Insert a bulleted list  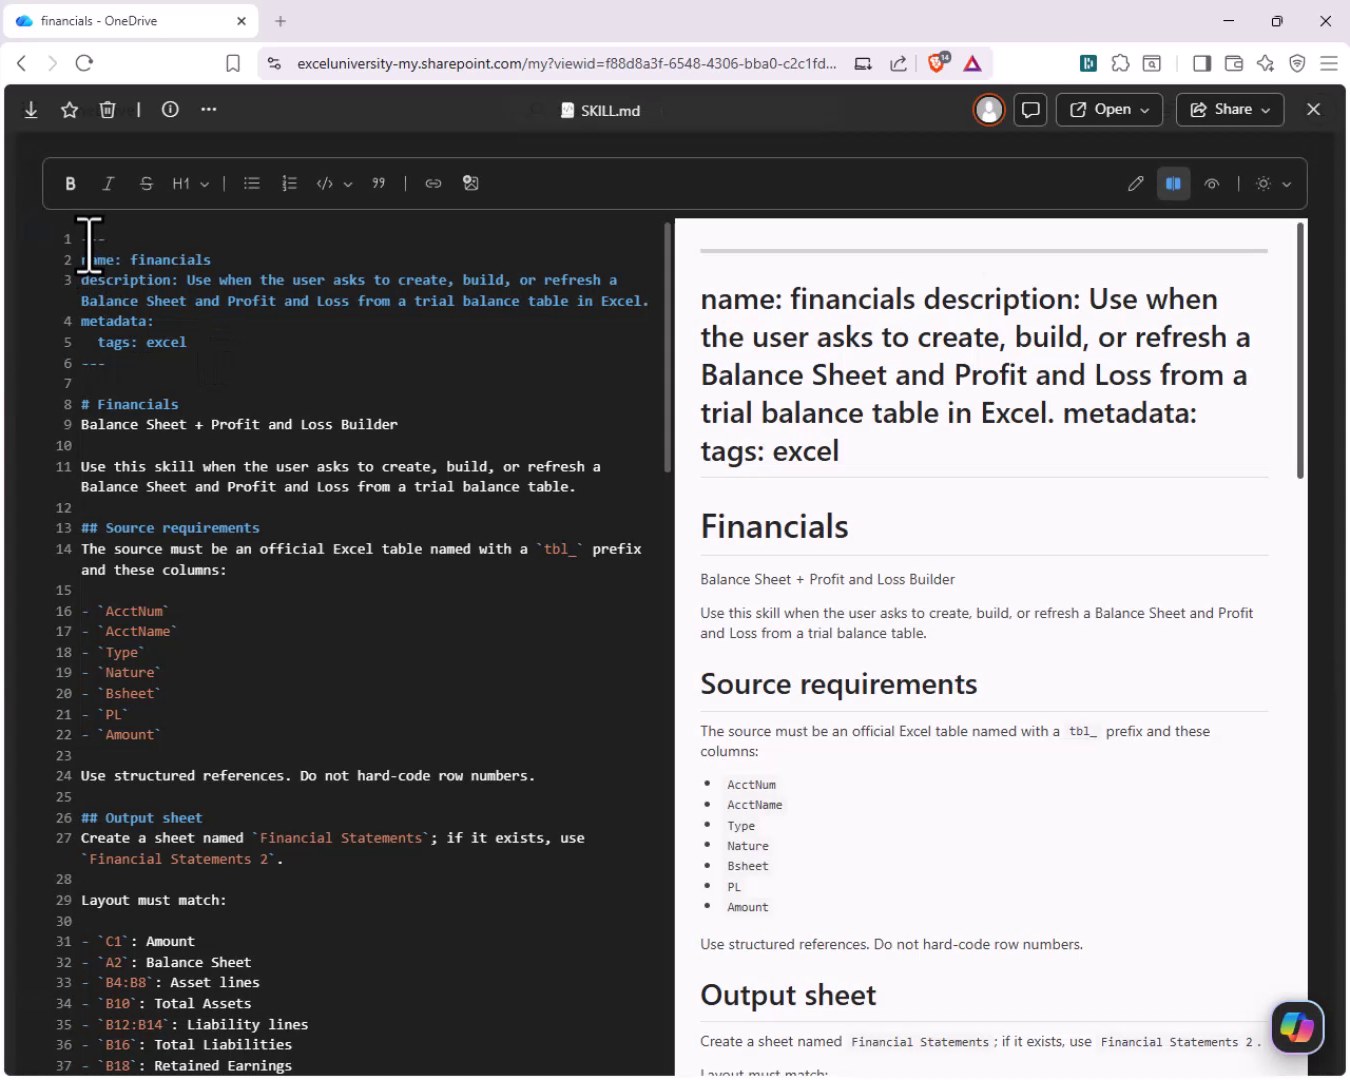tap(252, 184)
